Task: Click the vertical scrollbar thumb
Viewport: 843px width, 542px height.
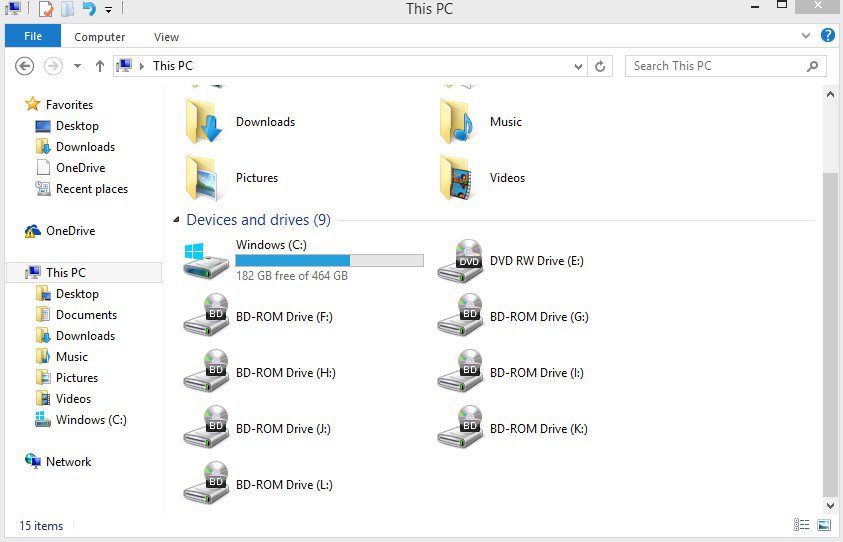Action: click(x=830, y=334)
